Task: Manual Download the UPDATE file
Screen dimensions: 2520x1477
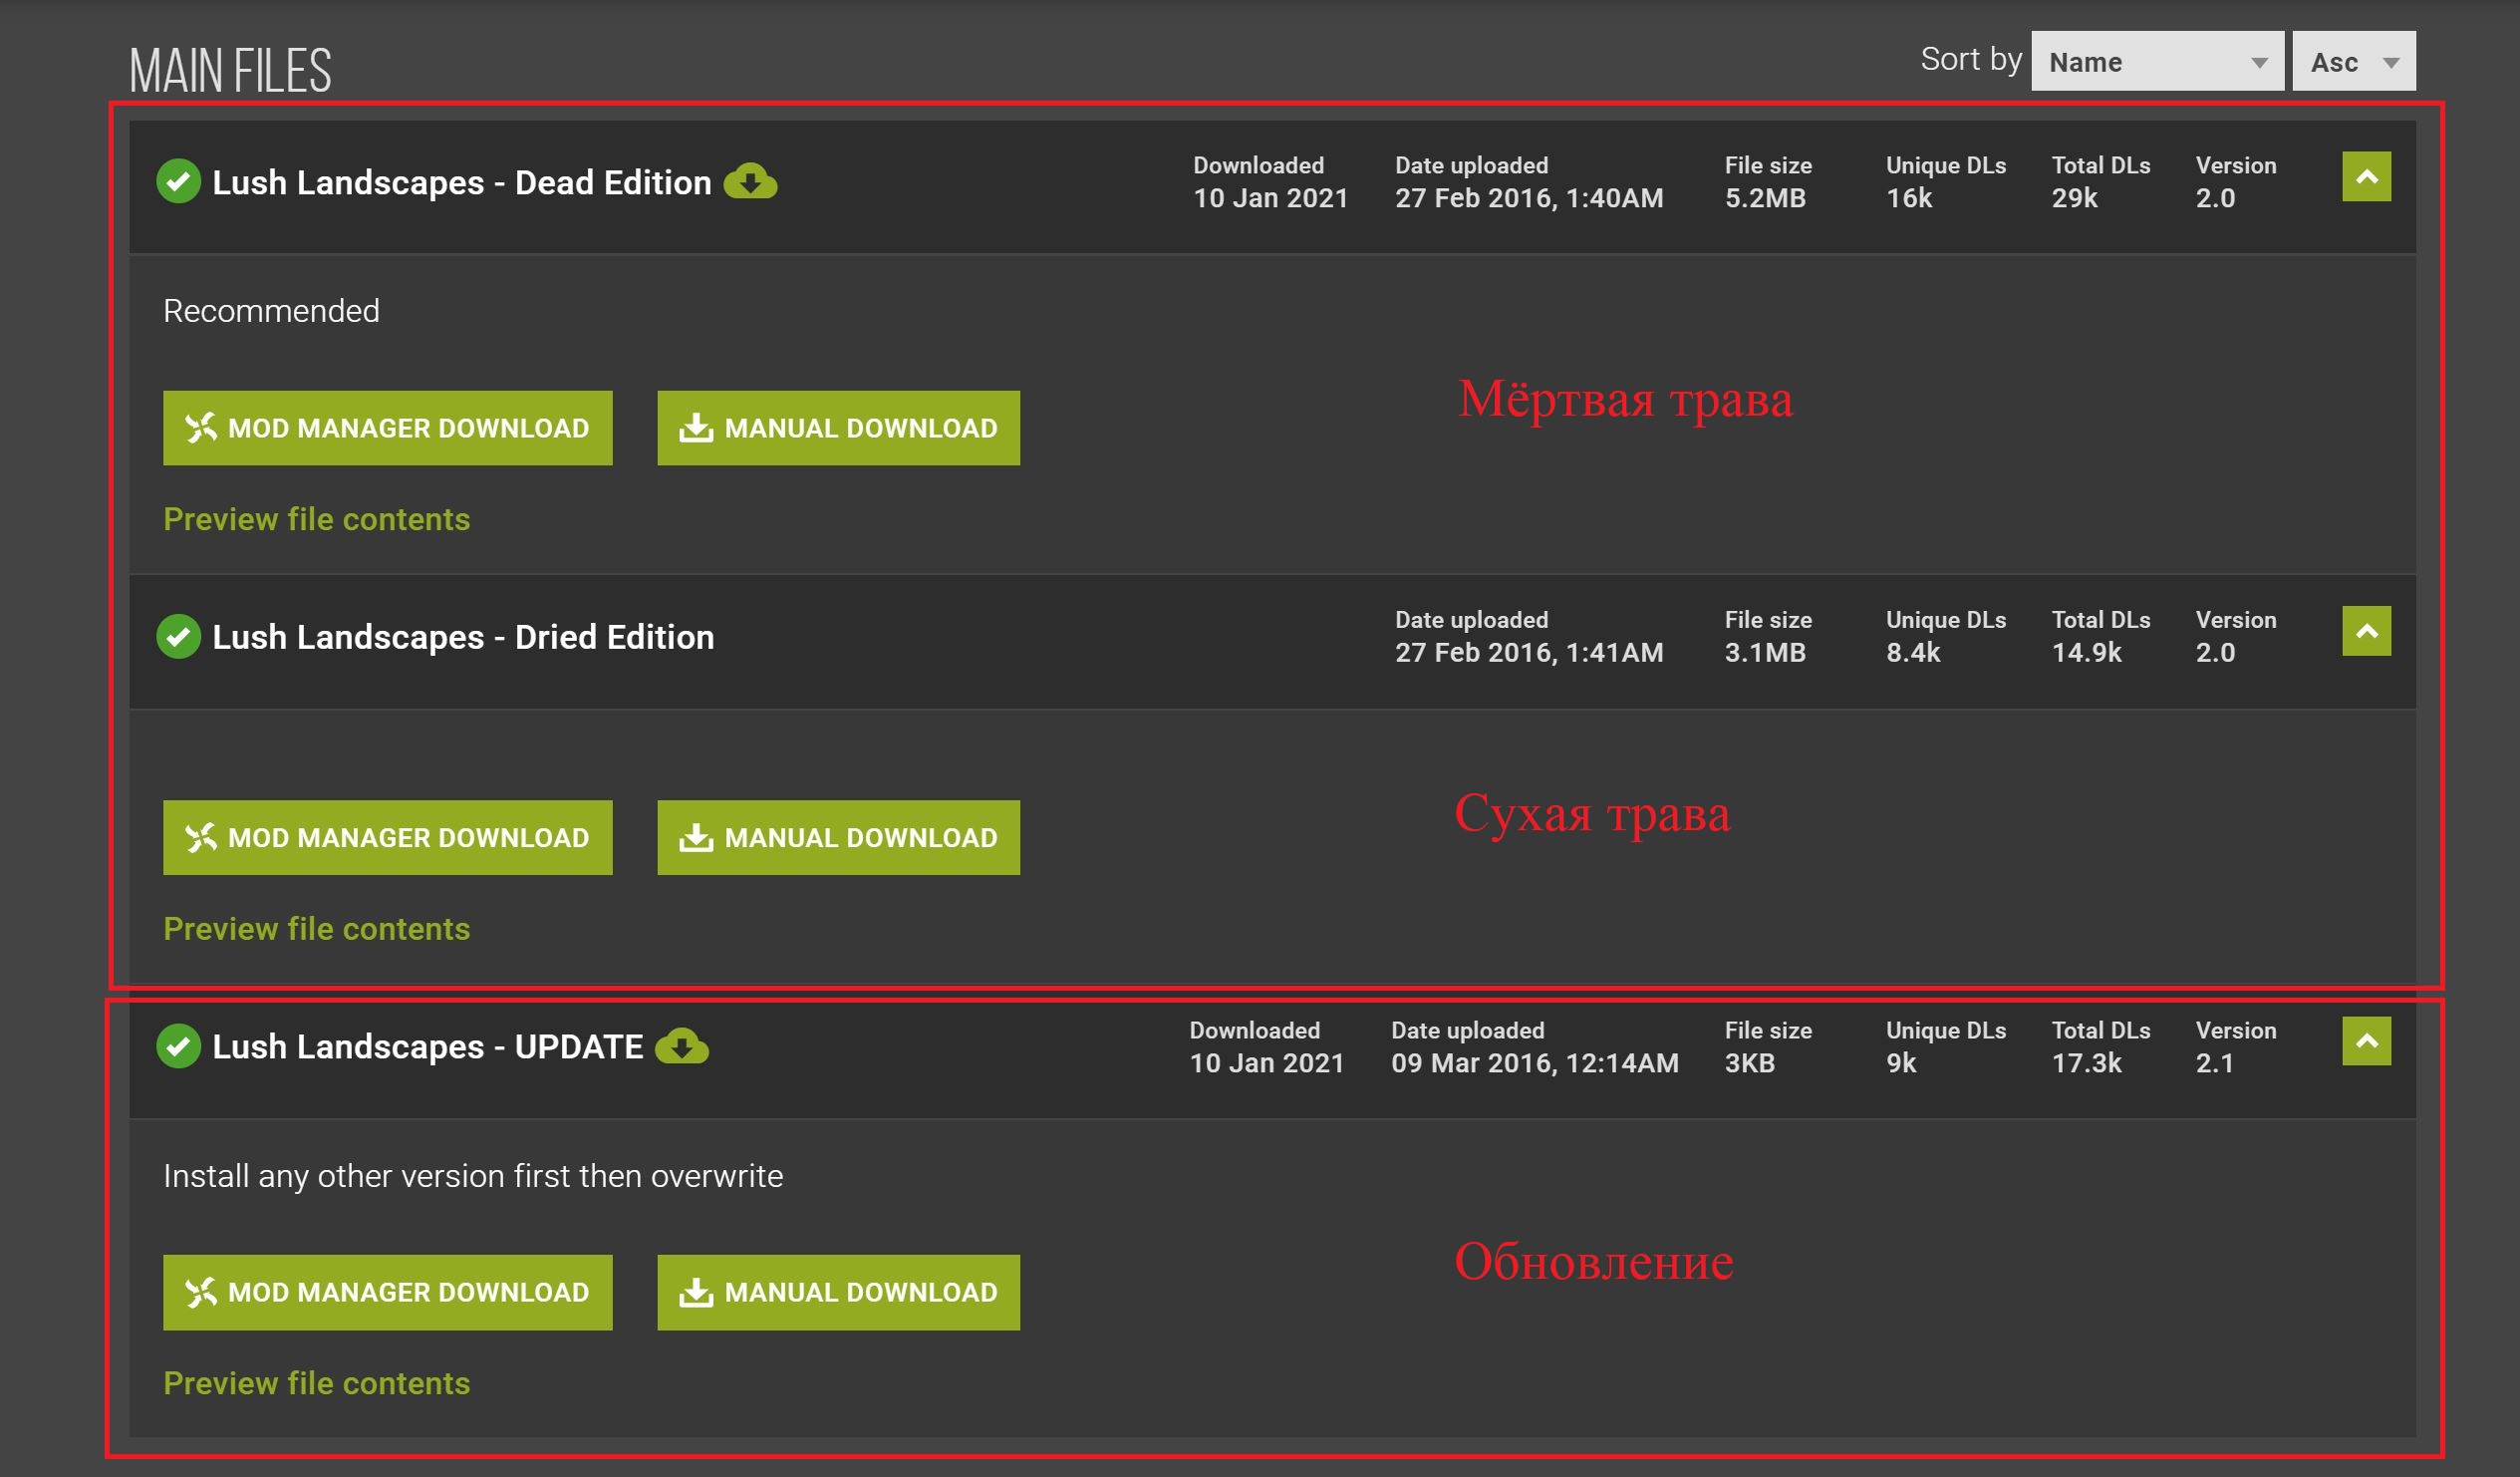Action: [838, 1292]
